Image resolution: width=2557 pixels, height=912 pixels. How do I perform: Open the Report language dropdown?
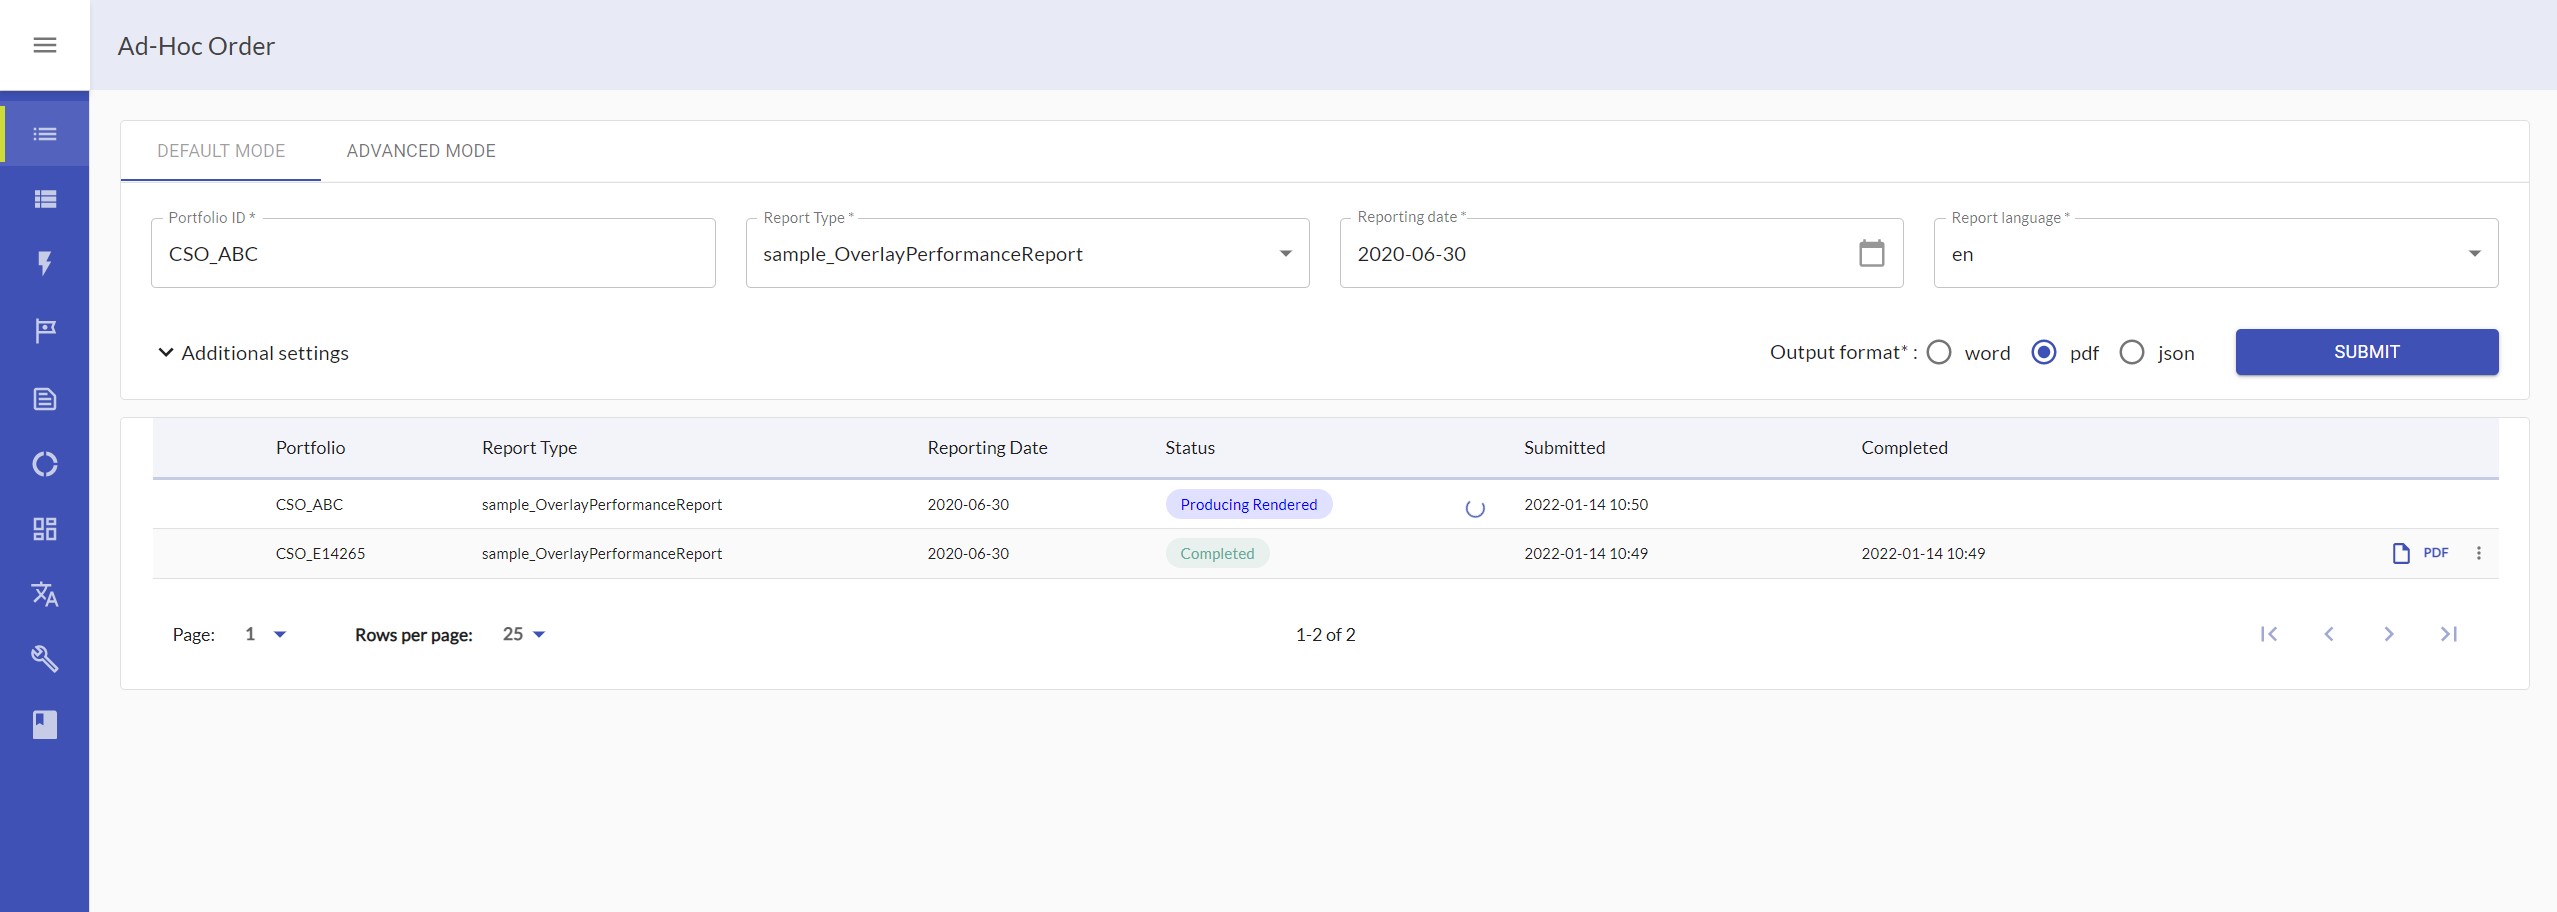(2215, 254)
